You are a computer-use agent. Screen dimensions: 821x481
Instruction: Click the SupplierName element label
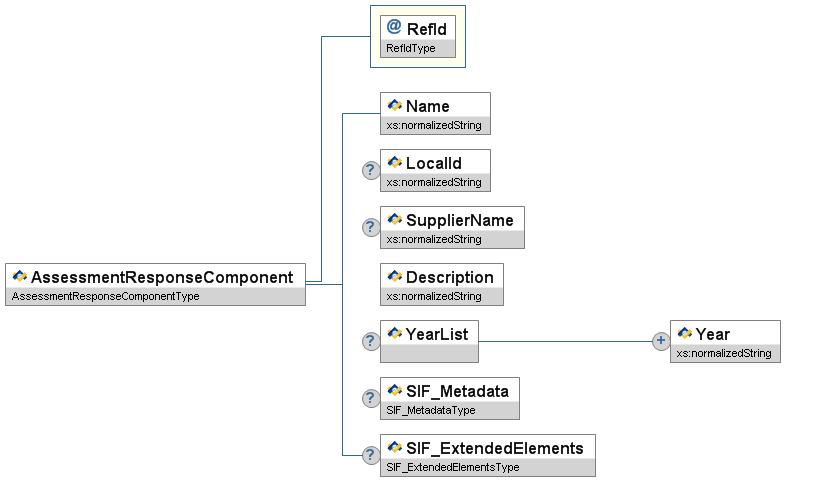click(x=459, y=220)
